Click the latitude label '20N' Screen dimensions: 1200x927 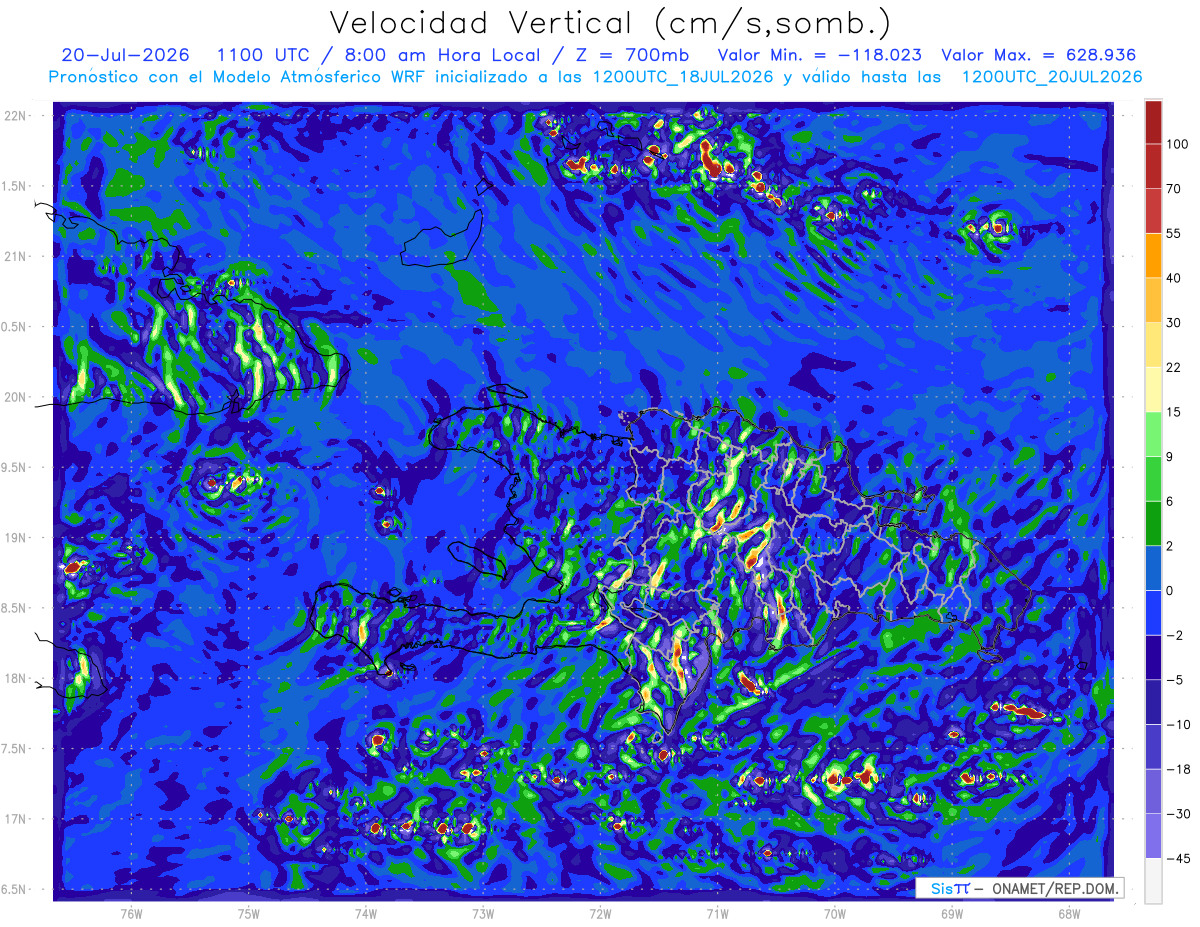point(17,397)
